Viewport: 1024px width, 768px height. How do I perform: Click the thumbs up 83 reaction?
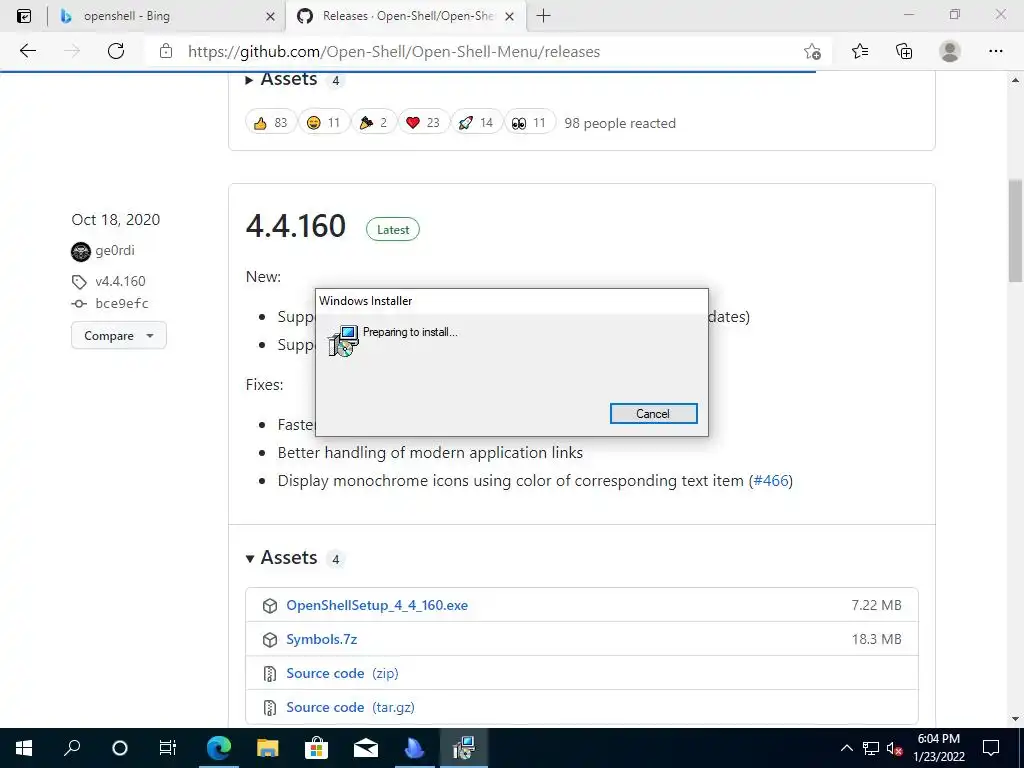pyautogui.click(x=270, y=123)
